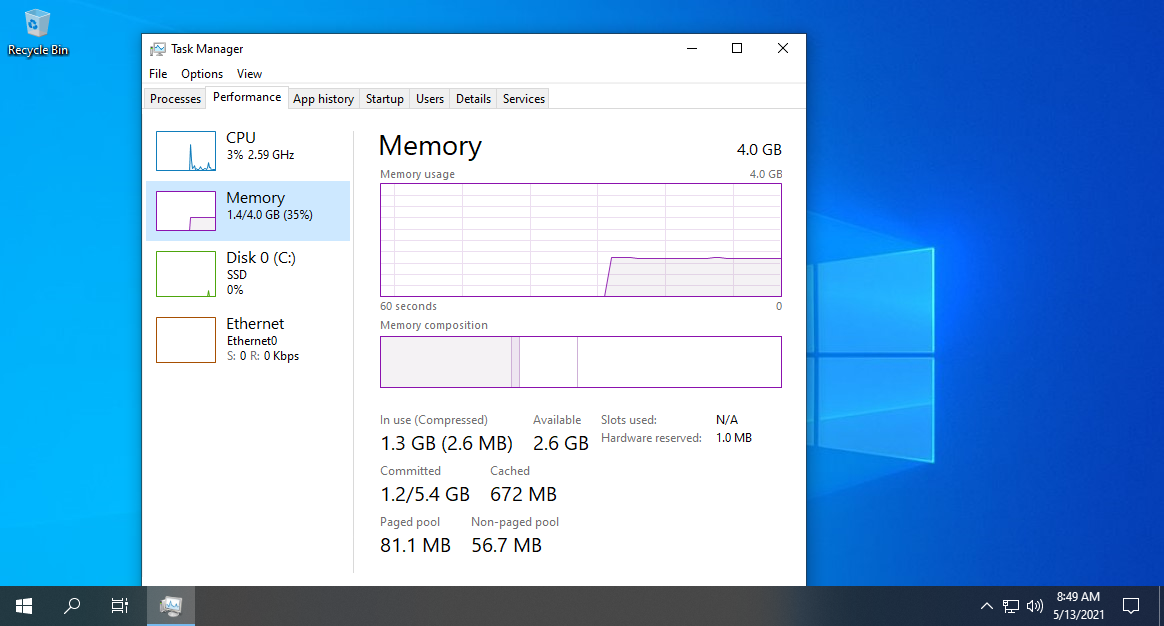The image size is (1164, 626).
Task: Select the CPU mini graph thumbnail
Action: click(186, 151)
